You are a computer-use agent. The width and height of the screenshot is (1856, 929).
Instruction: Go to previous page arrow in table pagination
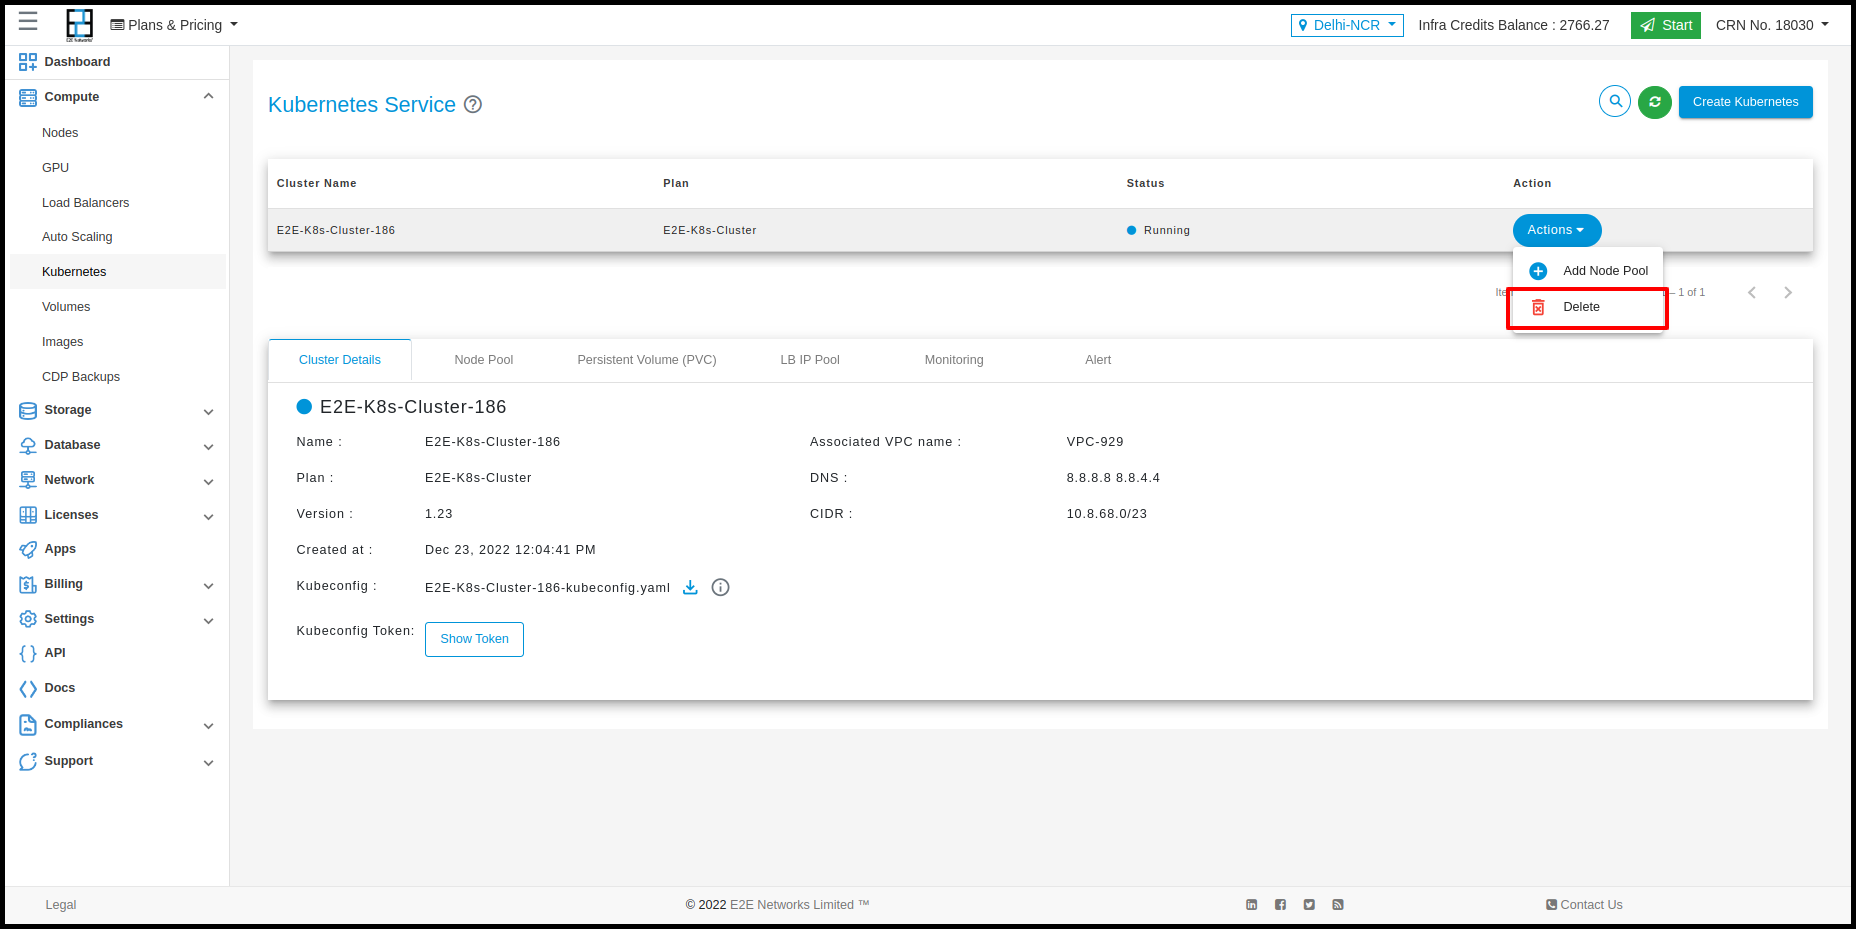pos(1752,293)
